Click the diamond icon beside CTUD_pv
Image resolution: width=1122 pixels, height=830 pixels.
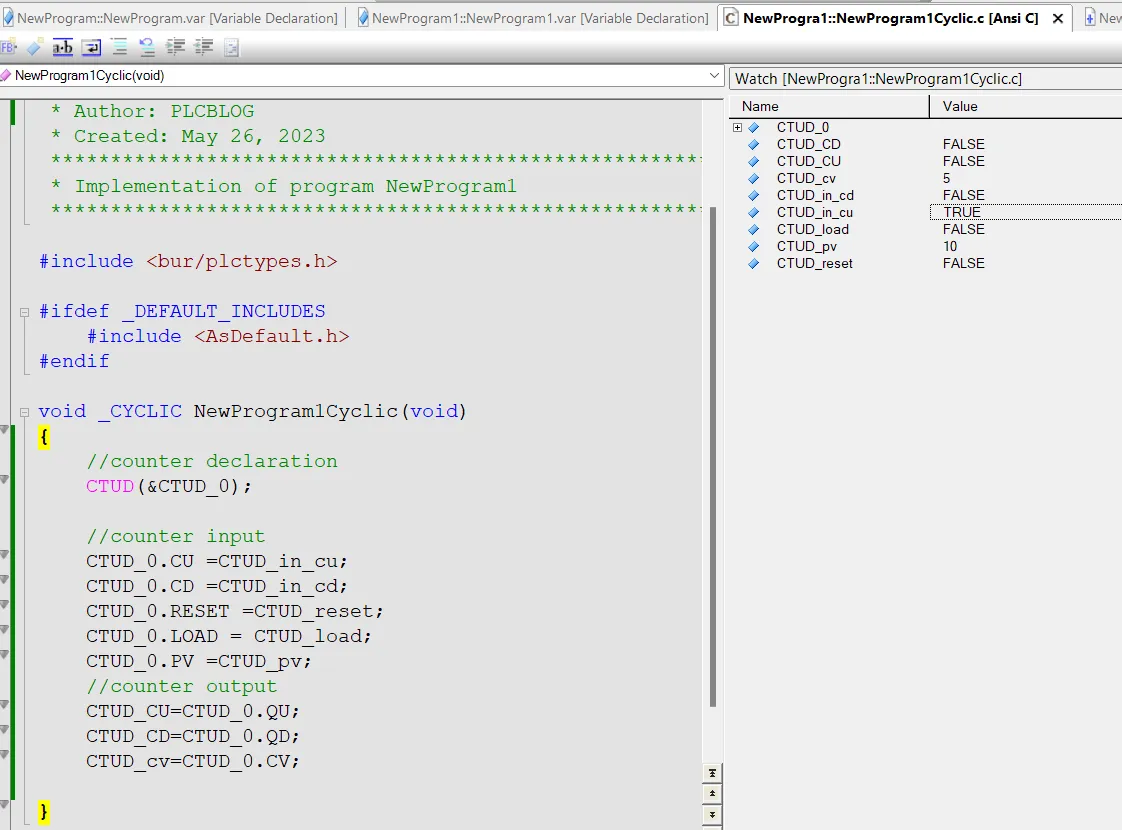tap(753, 247)
